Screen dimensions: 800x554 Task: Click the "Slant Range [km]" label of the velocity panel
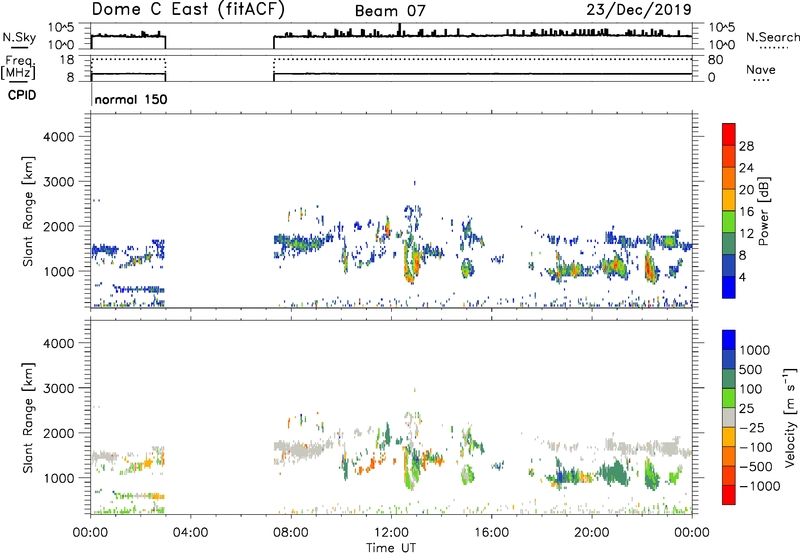[x=28, y=417]
